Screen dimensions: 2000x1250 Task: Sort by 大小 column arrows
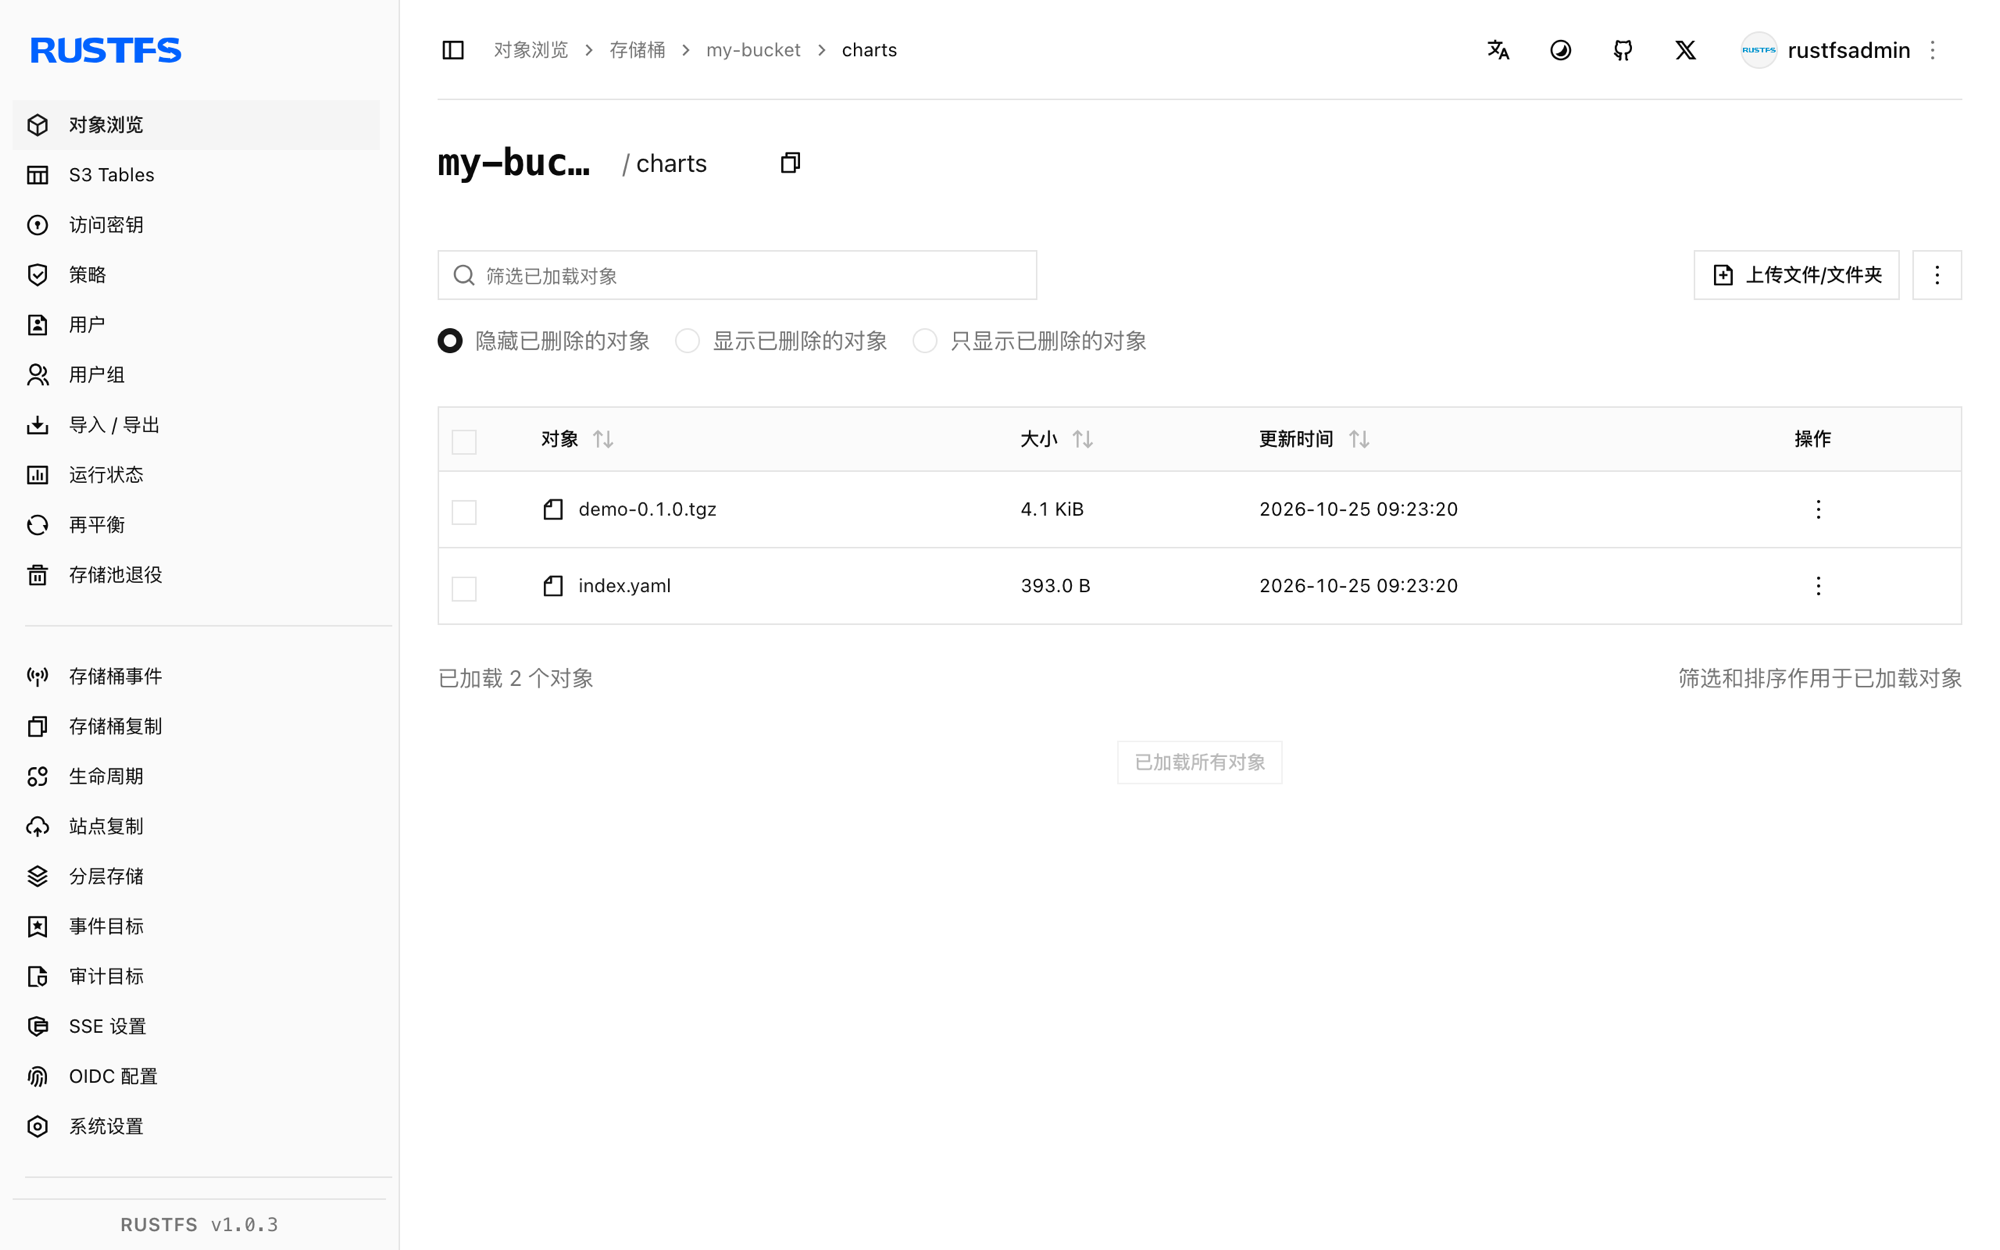[1083, 439]
